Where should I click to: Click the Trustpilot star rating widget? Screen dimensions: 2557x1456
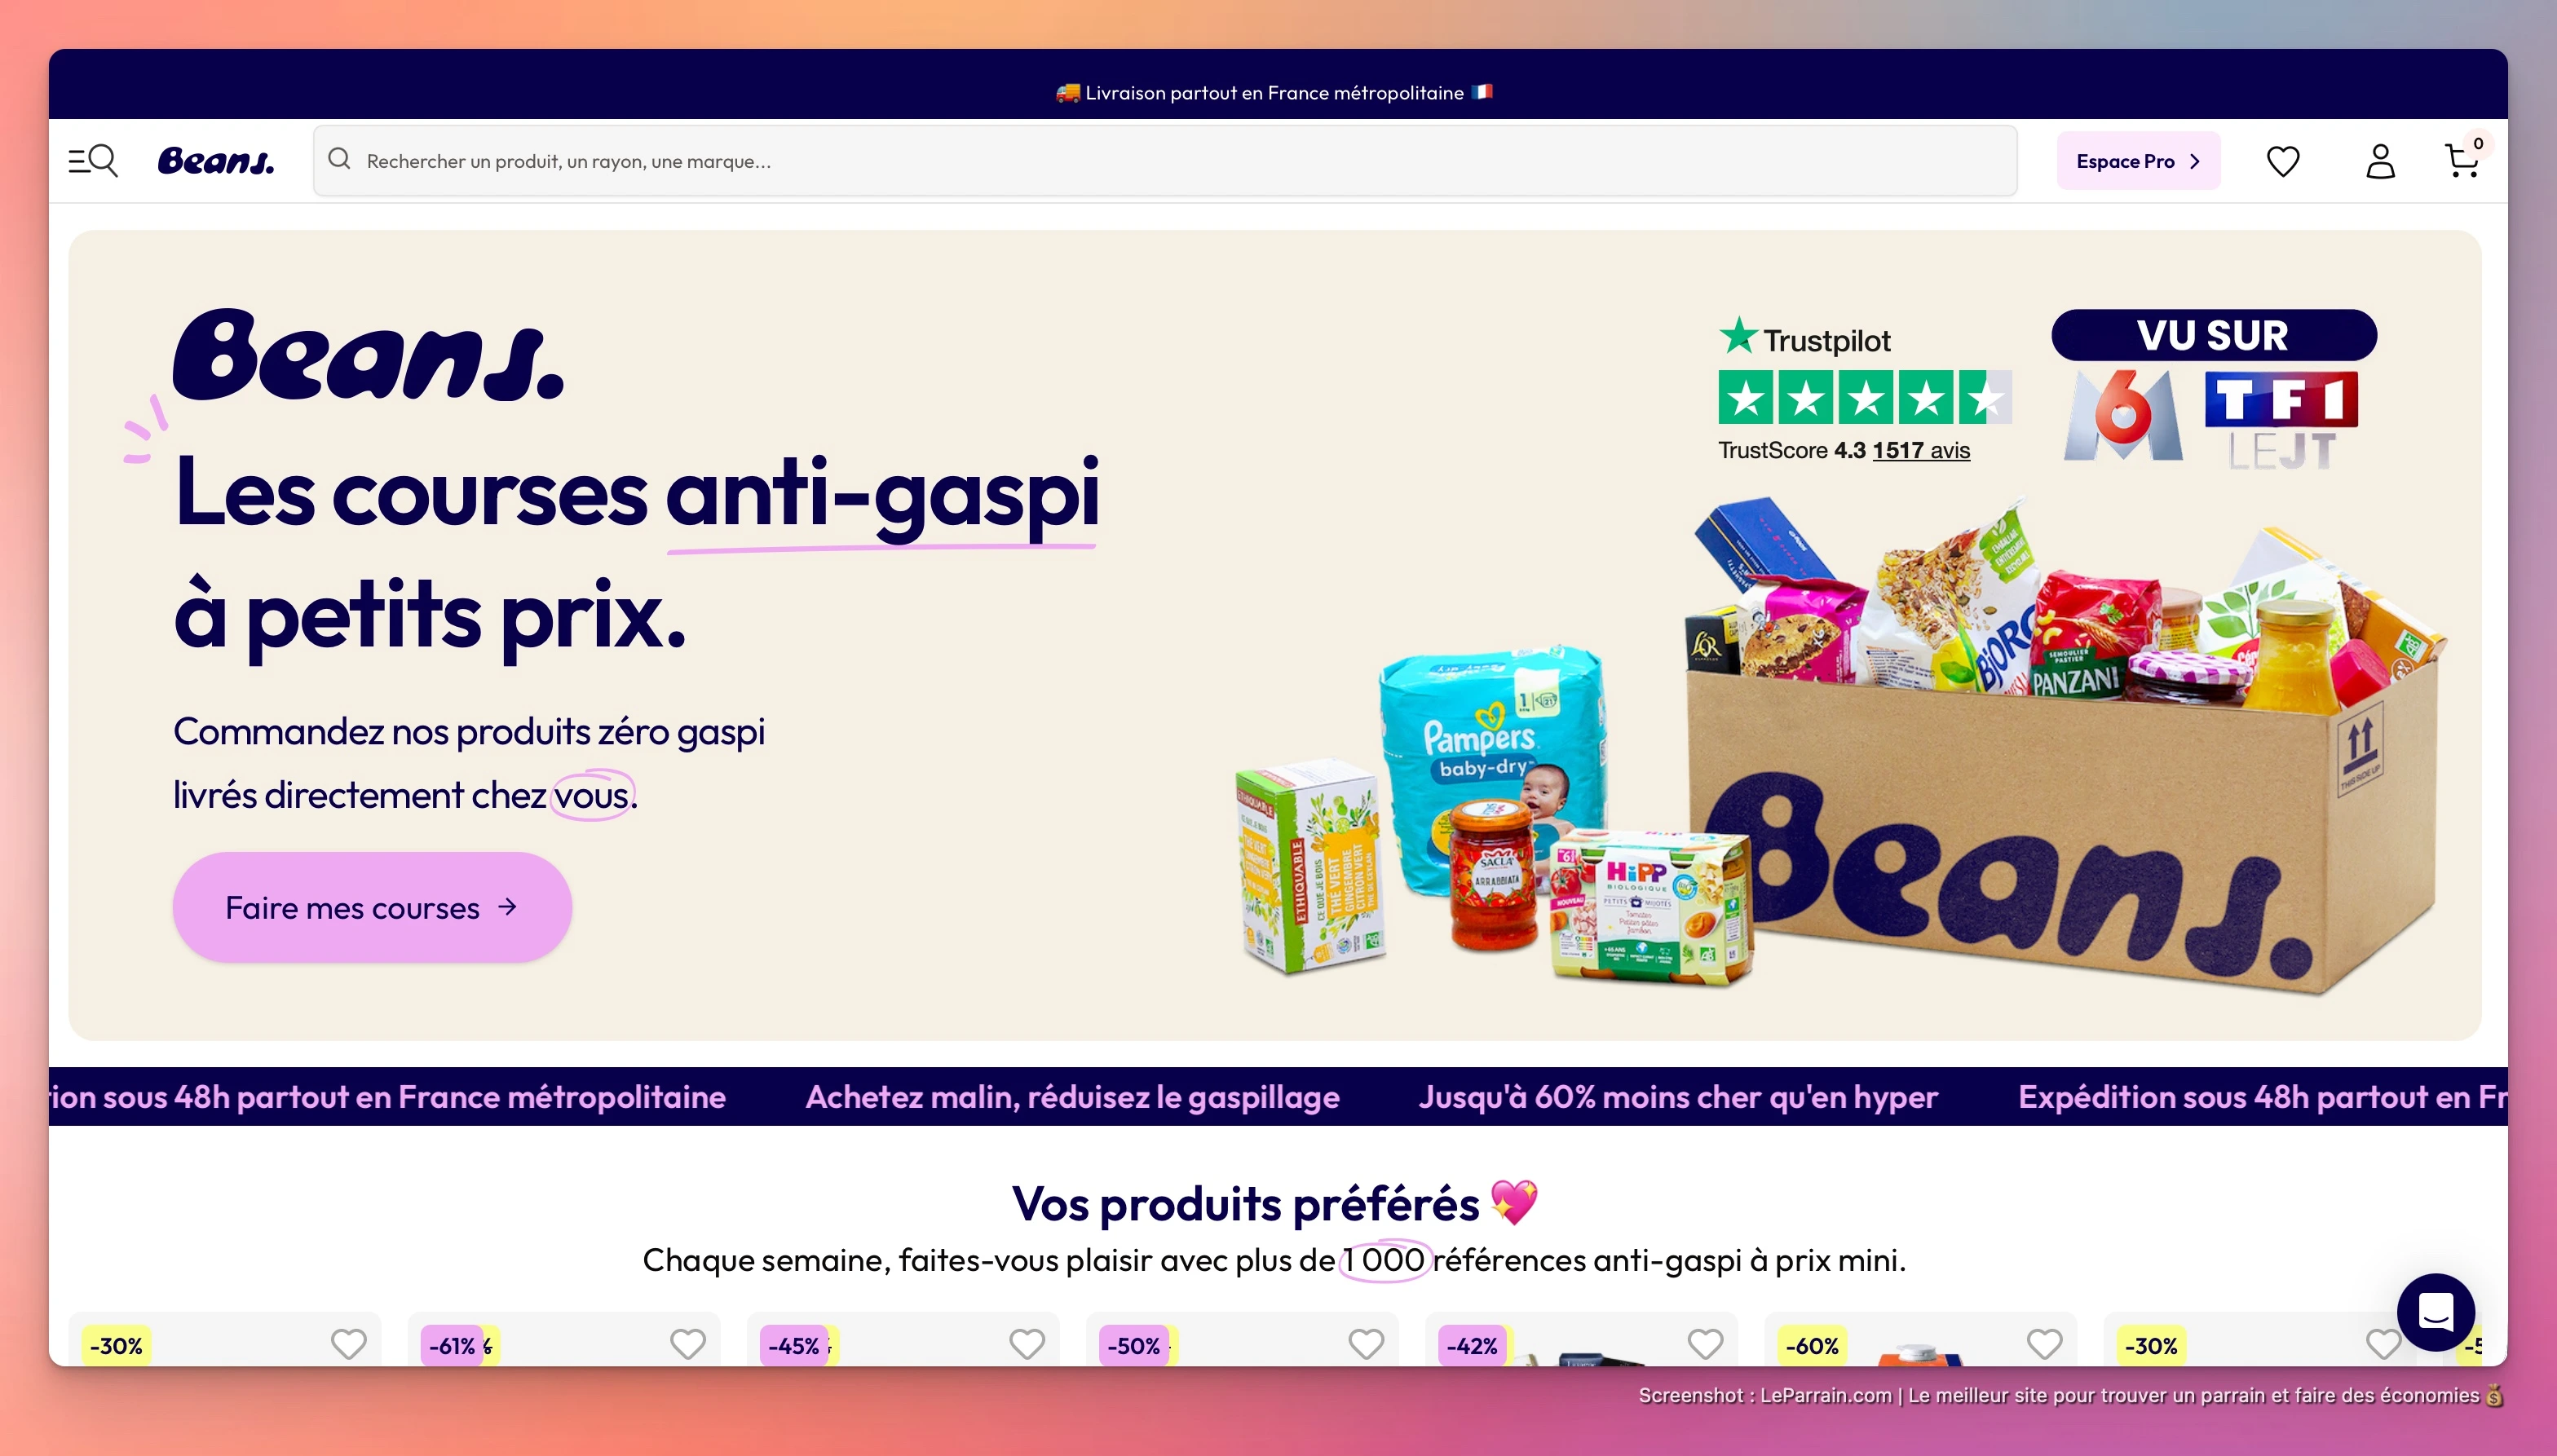click(1865, 397)
